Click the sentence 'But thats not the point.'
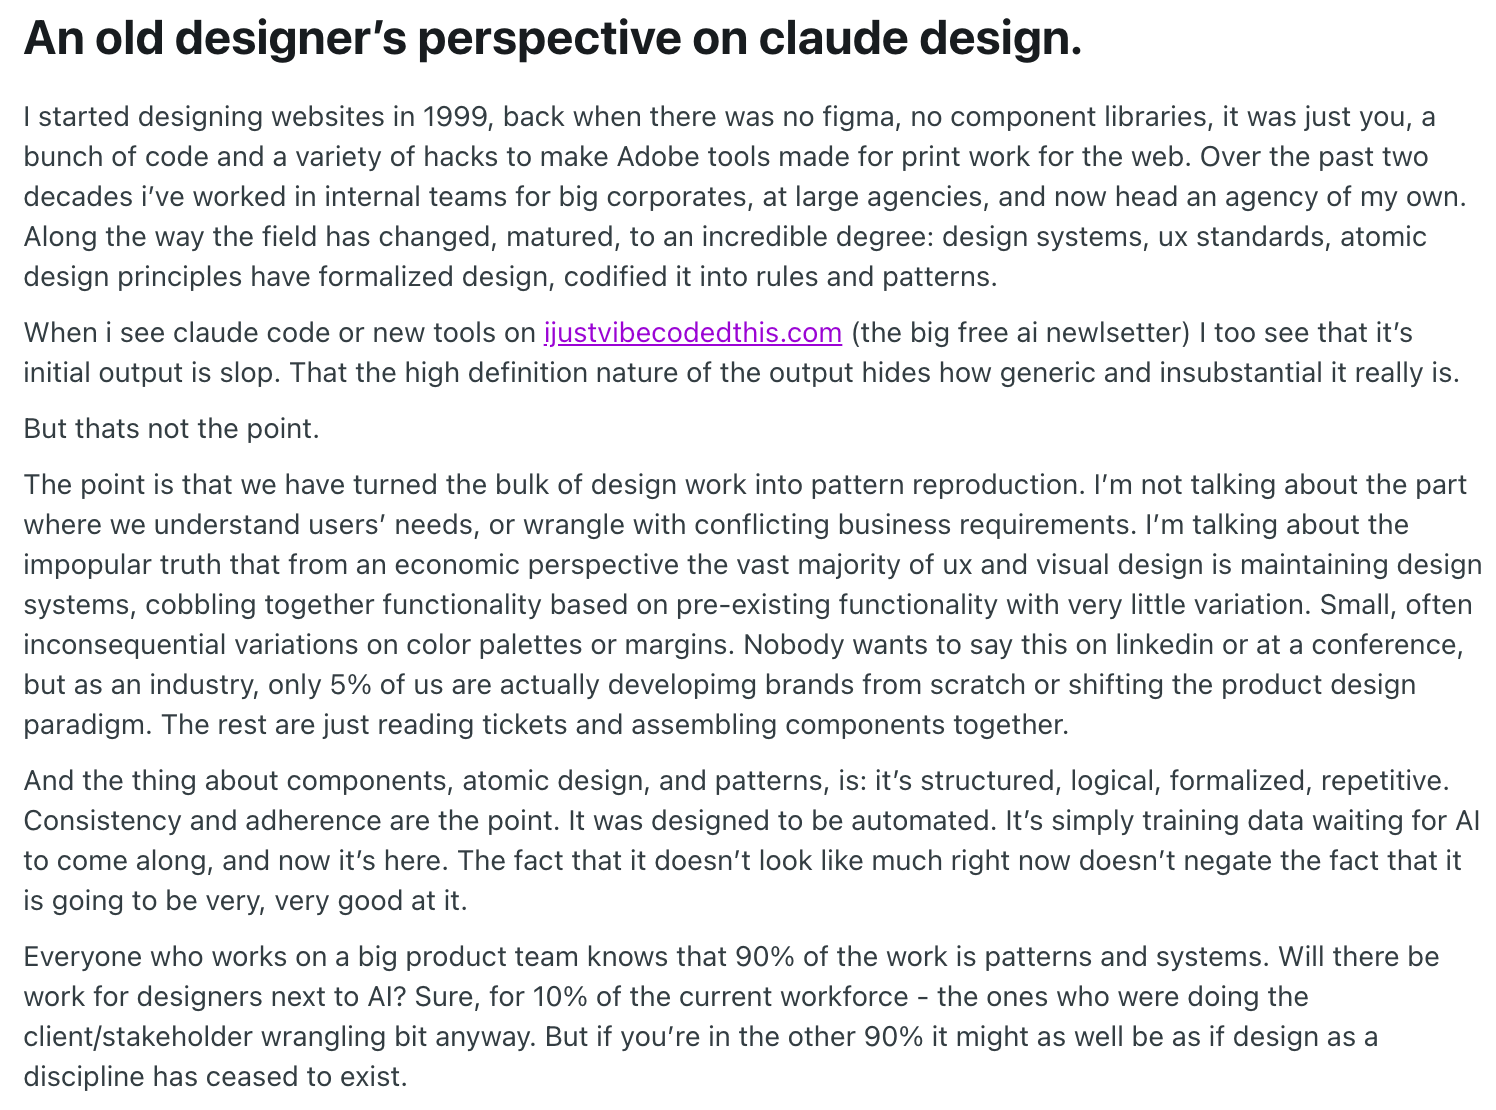The width and height of the screenshot is (1496, 1110). pos(172,429)
